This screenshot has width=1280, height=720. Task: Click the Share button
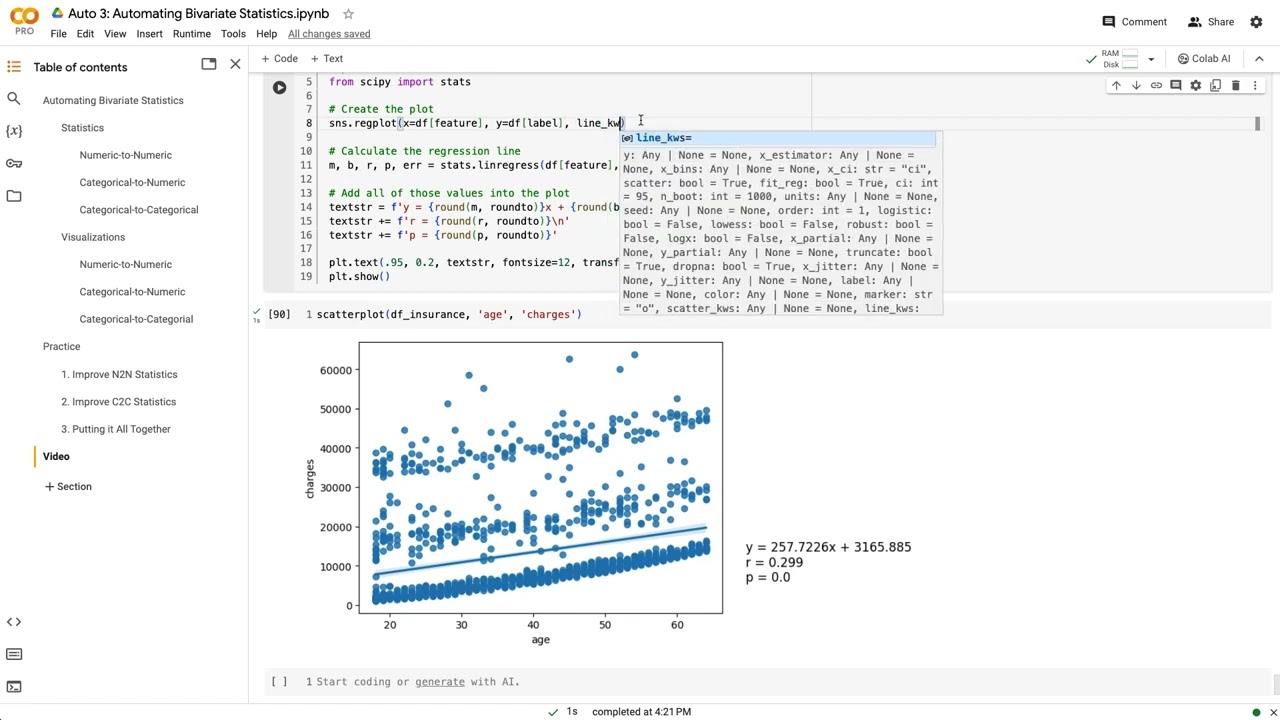click(1210, 22)
